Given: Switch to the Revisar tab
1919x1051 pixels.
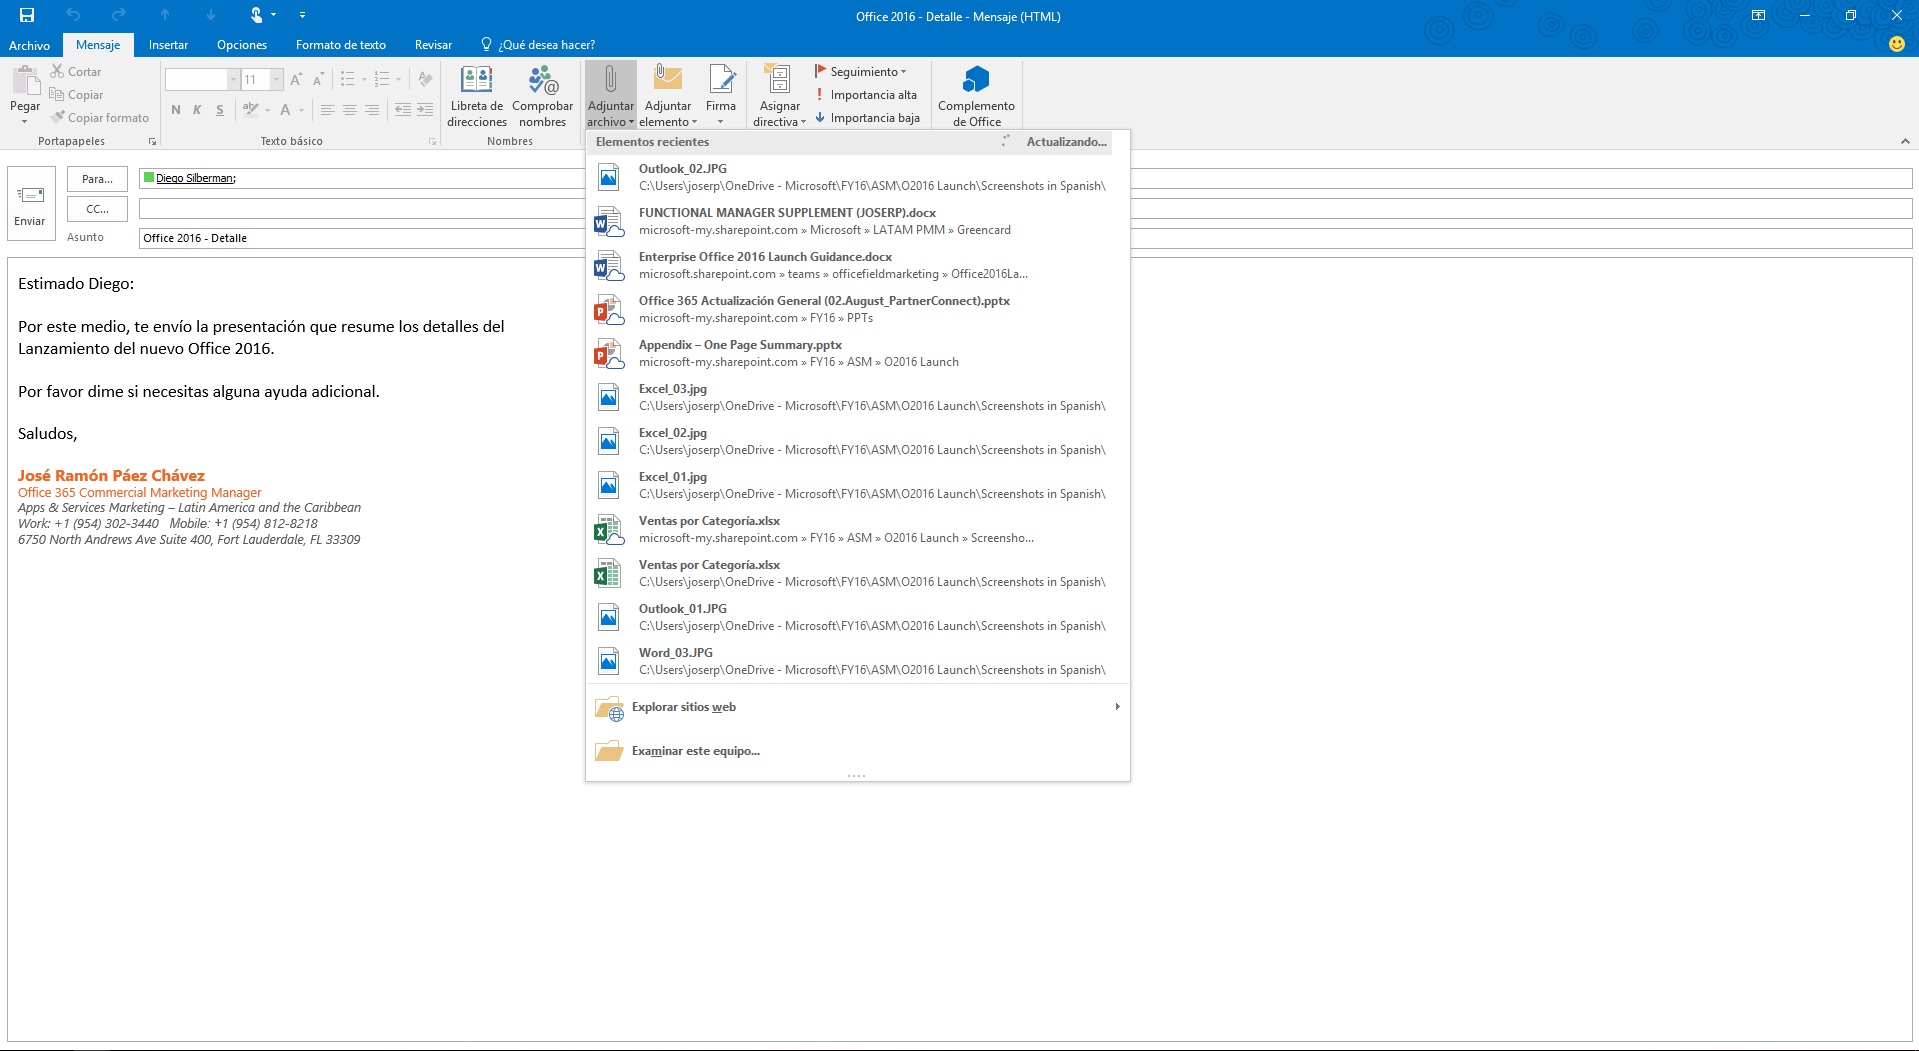Looking at the screenshot, I should point(433,45).
